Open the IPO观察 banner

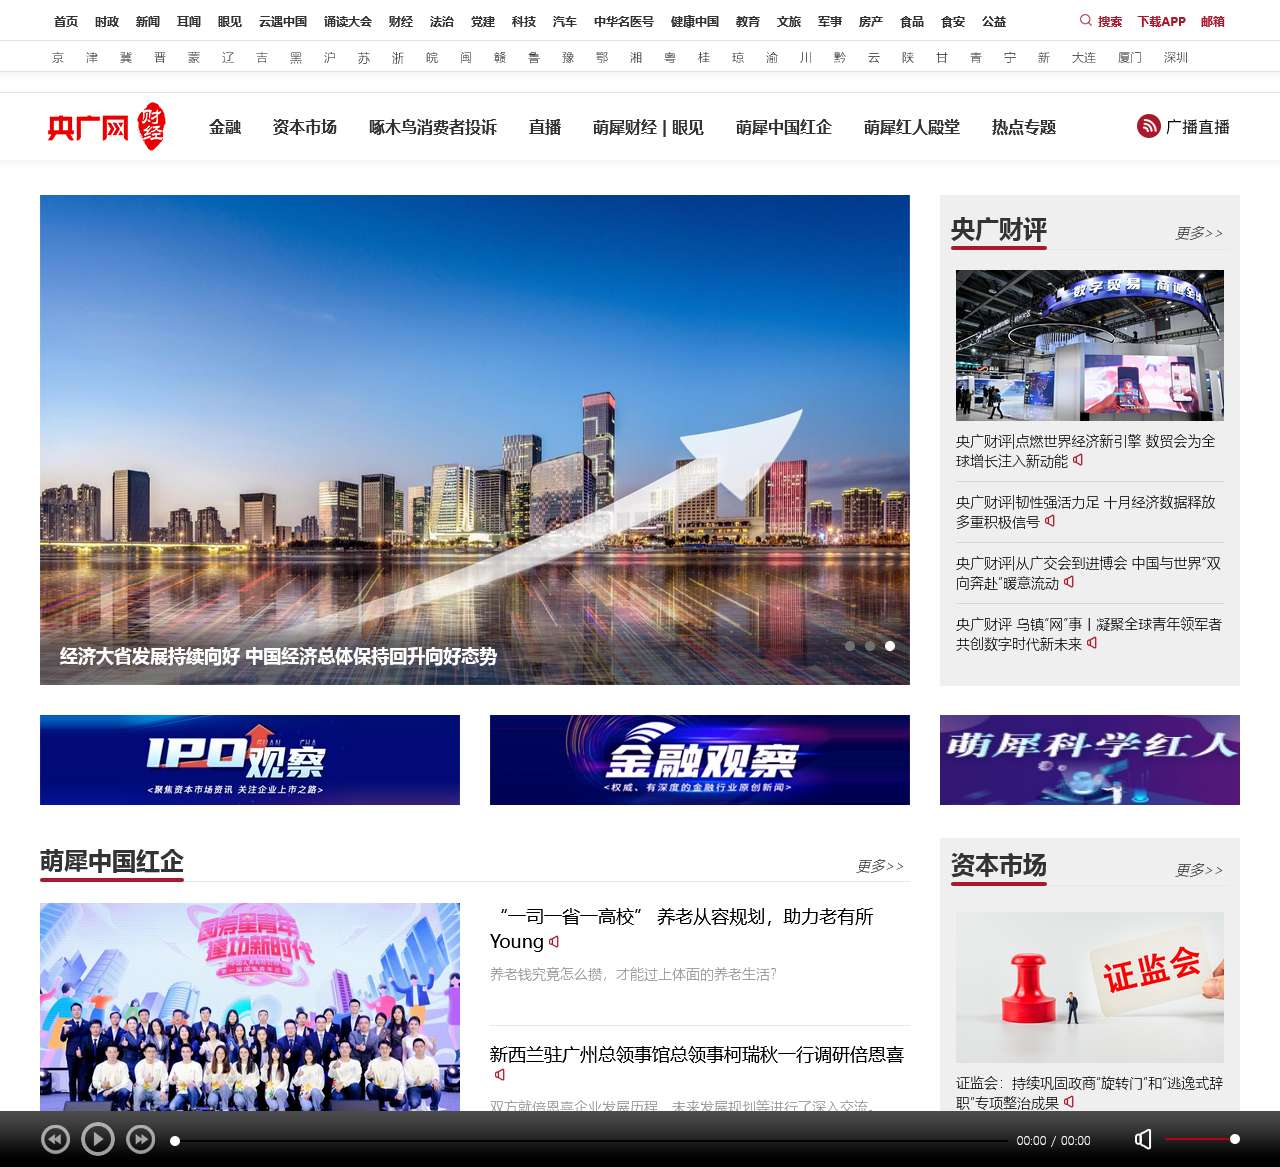[x=250, y=760]
